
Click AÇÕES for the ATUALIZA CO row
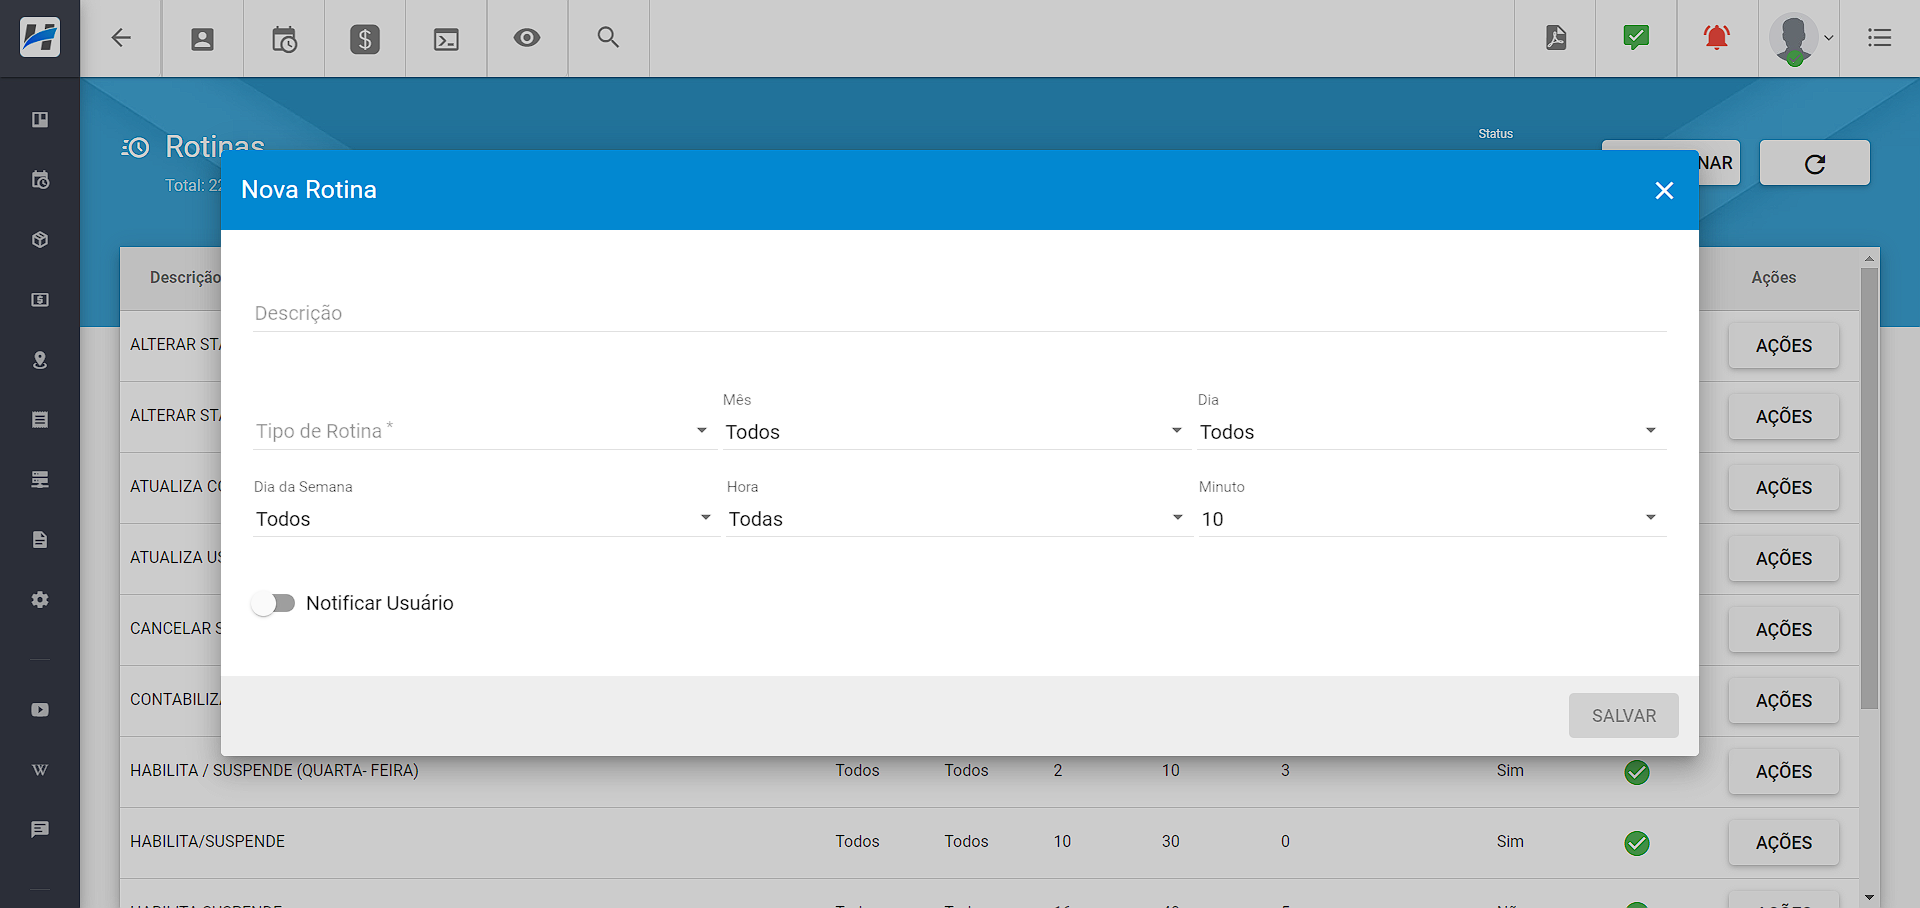1784,488
